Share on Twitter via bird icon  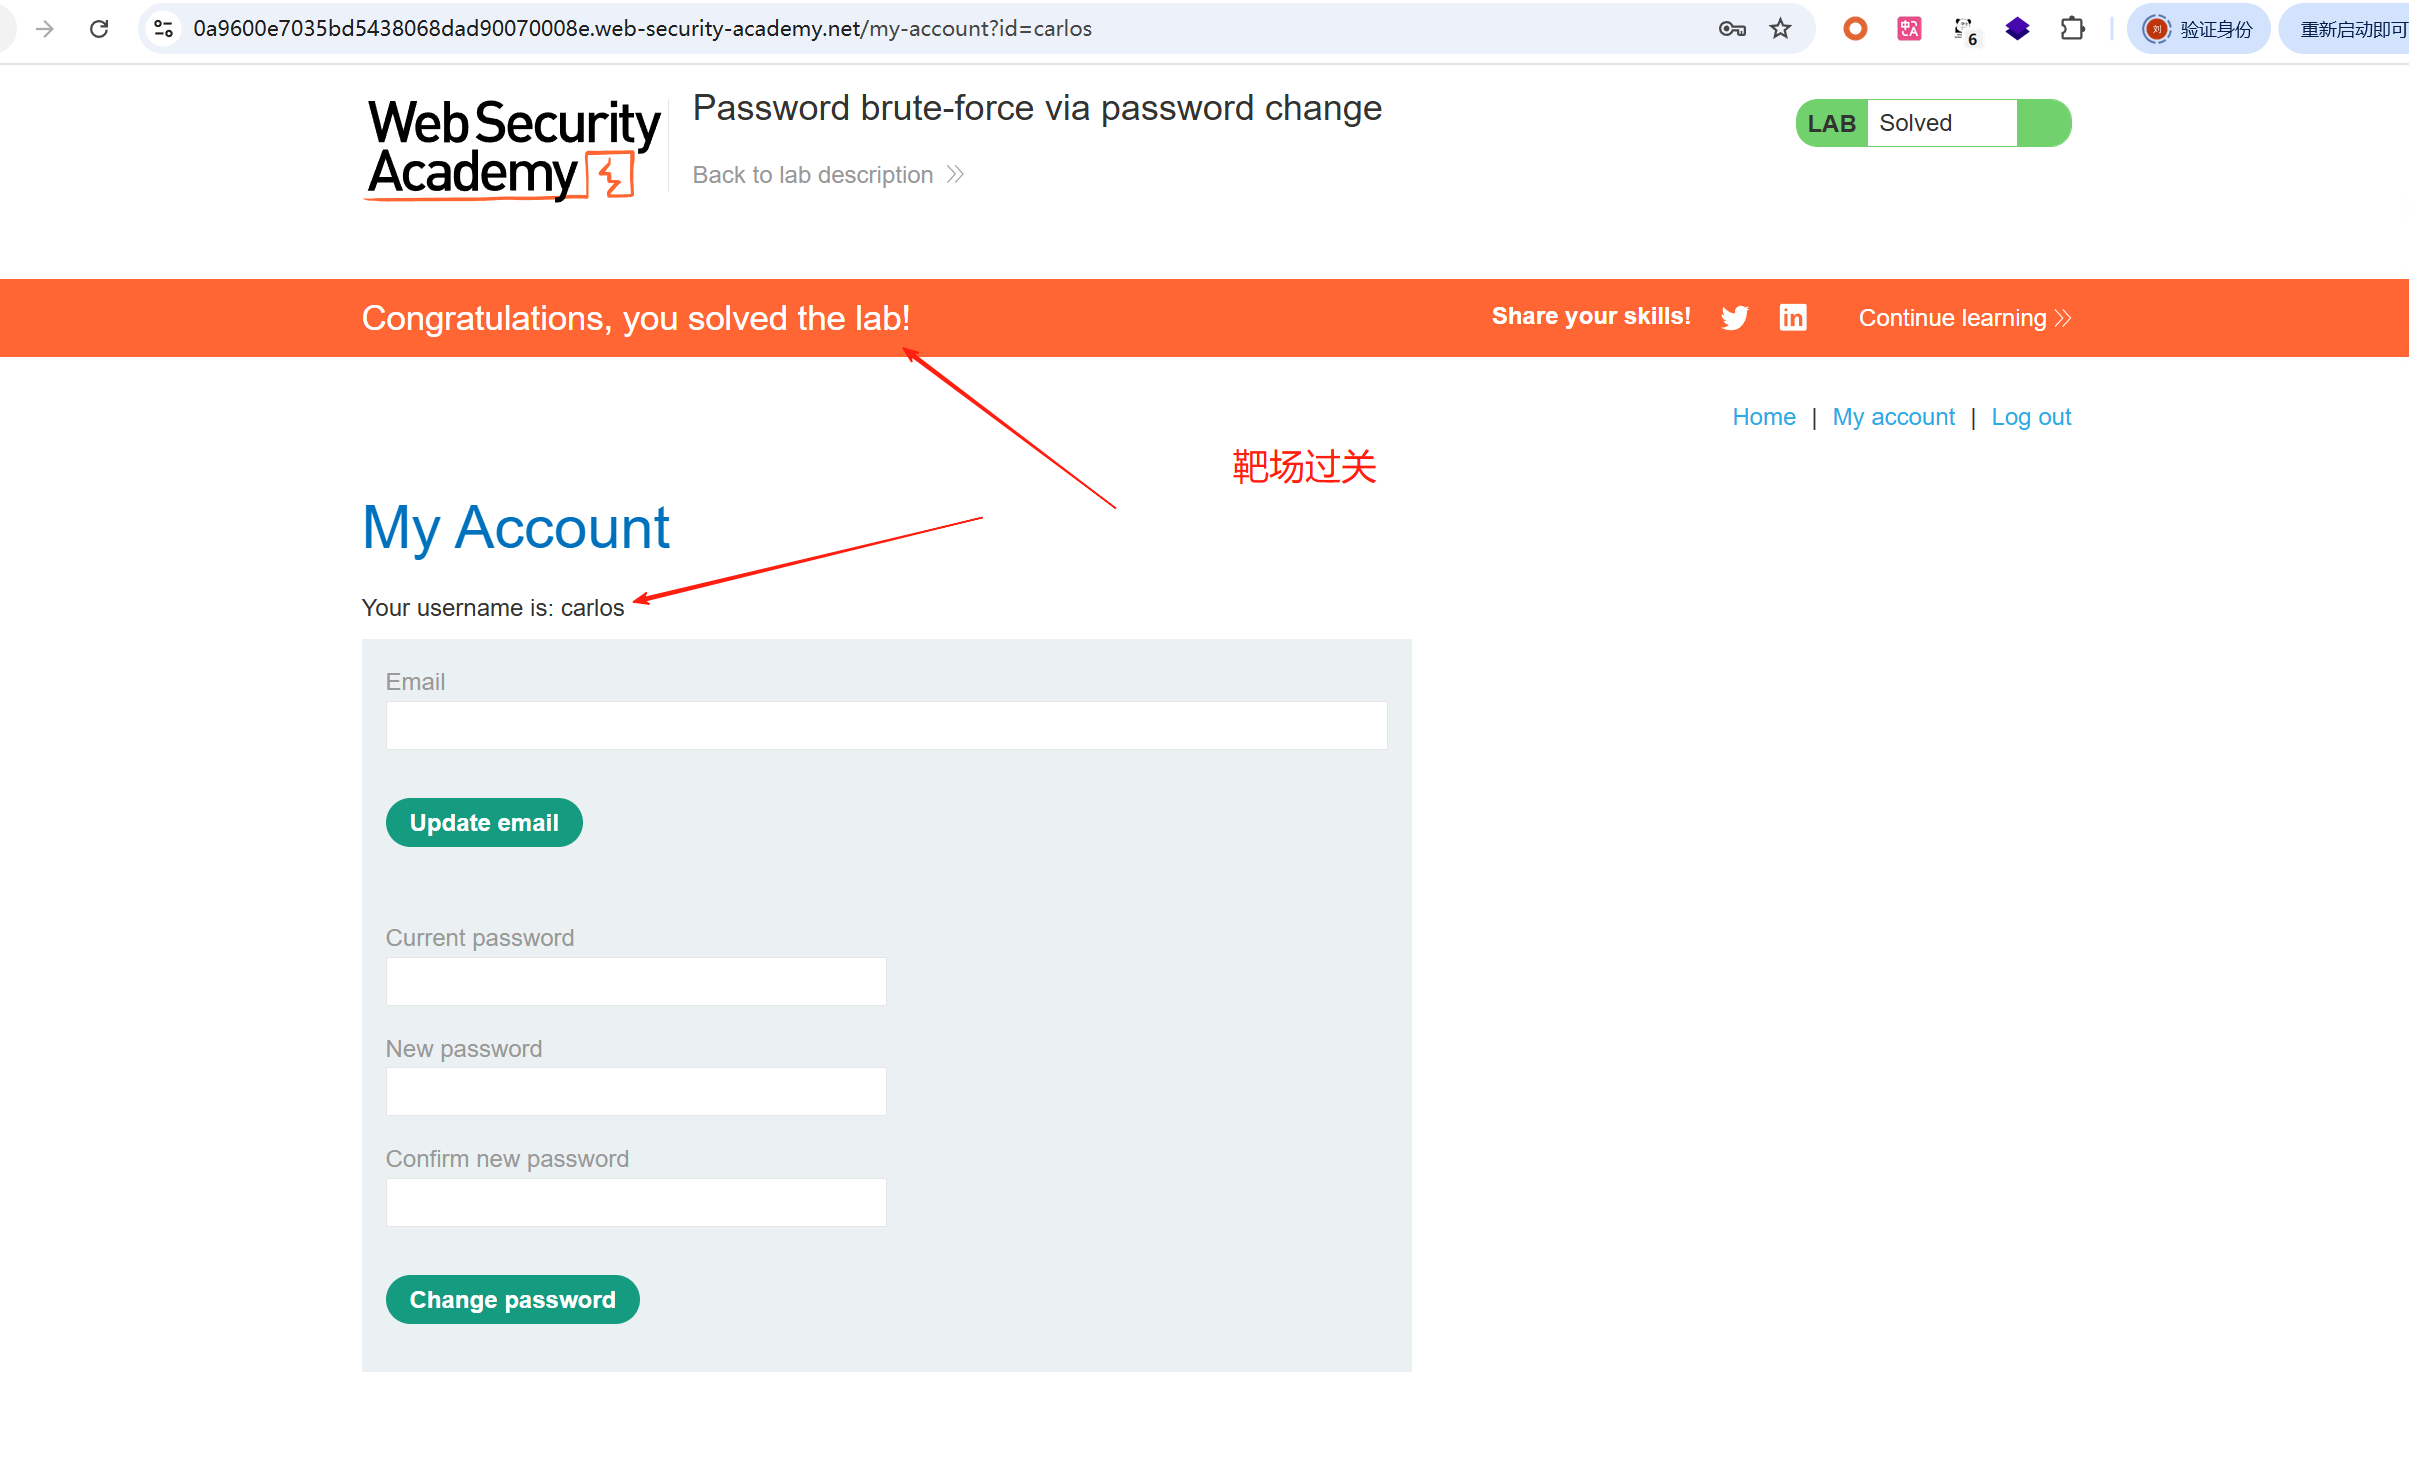point(1735,317)
